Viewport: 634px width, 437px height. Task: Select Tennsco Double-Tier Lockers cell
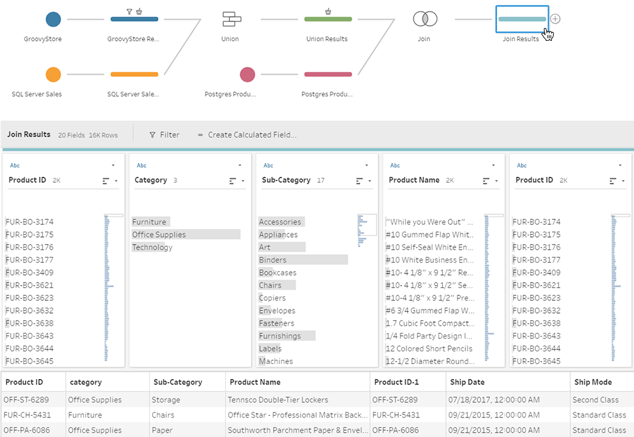point(278,400)
